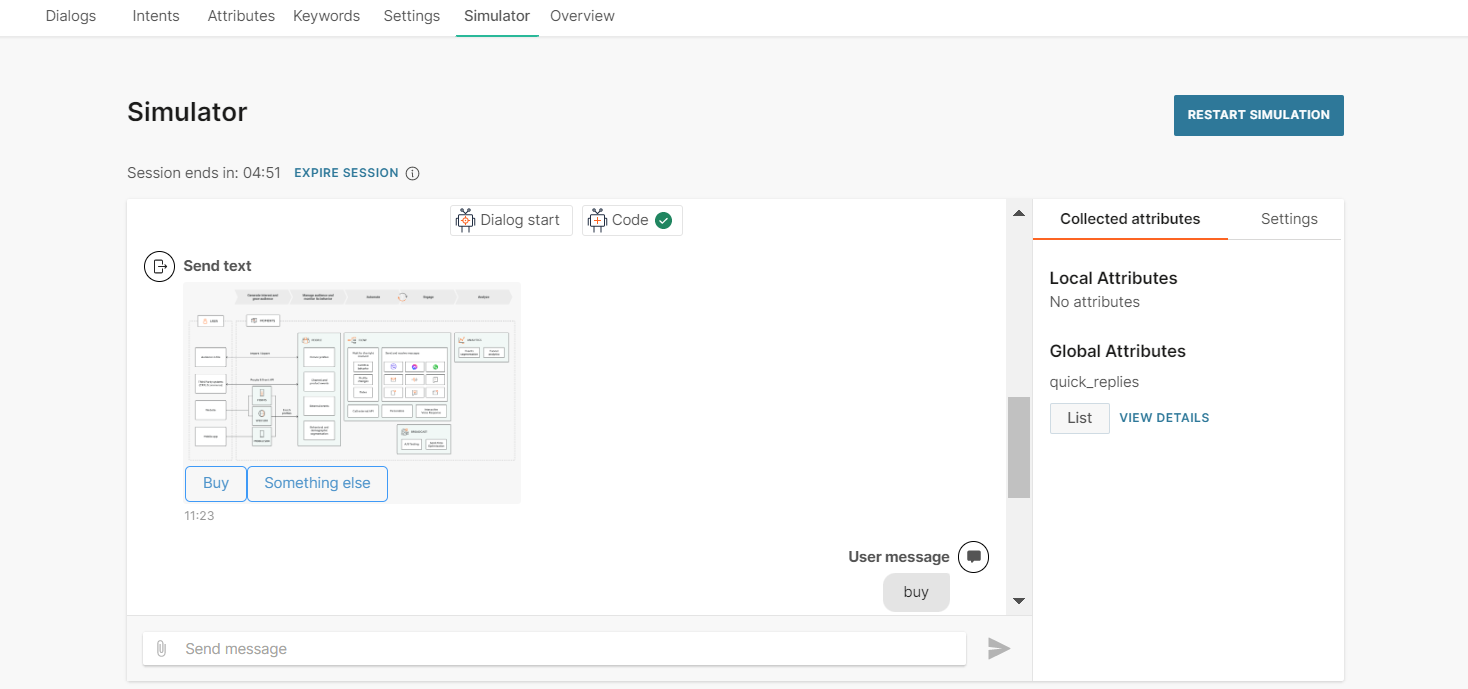1468x689 pixels.
Task: Click the Code element robot icon
Action: [597, 220]
